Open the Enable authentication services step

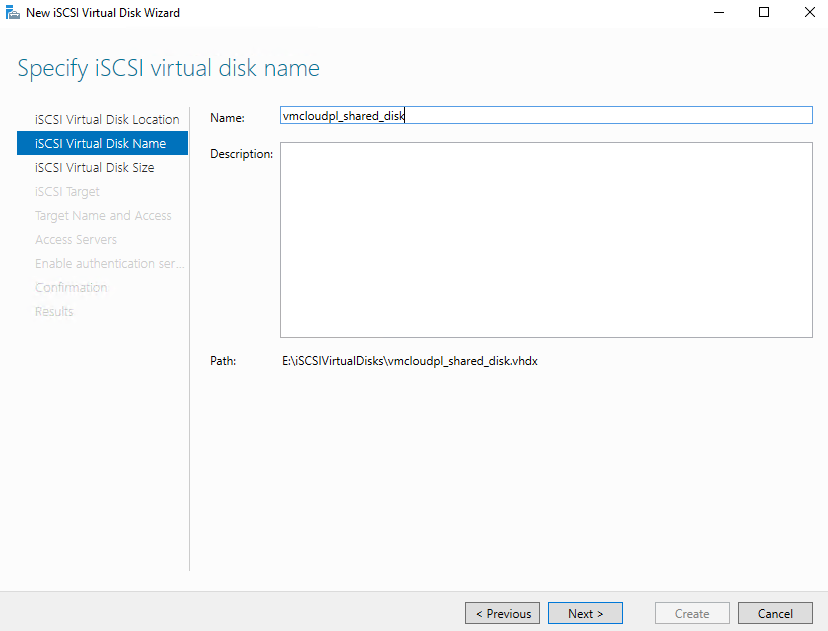[109, 263]
